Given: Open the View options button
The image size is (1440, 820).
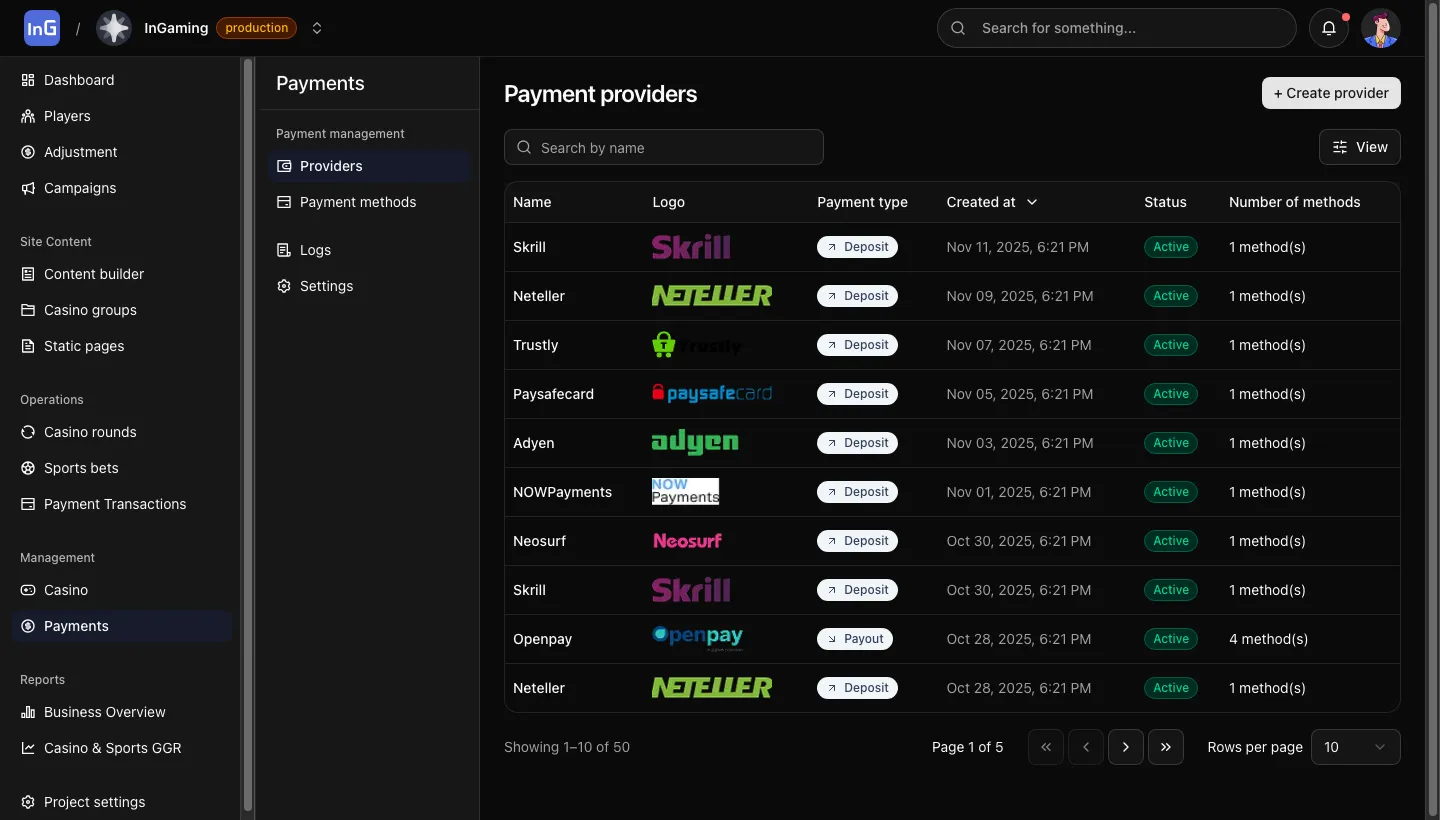Looking at the screenshot, I should coord(1359,147).
